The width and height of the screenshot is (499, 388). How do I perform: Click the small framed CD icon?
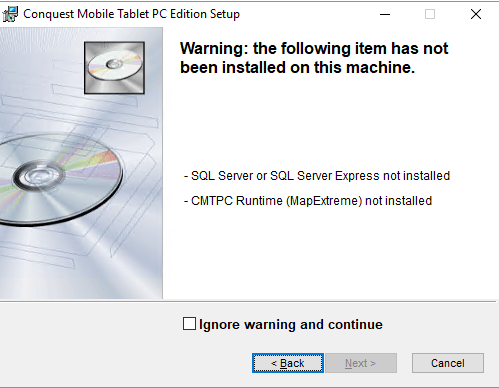[114, 68]
